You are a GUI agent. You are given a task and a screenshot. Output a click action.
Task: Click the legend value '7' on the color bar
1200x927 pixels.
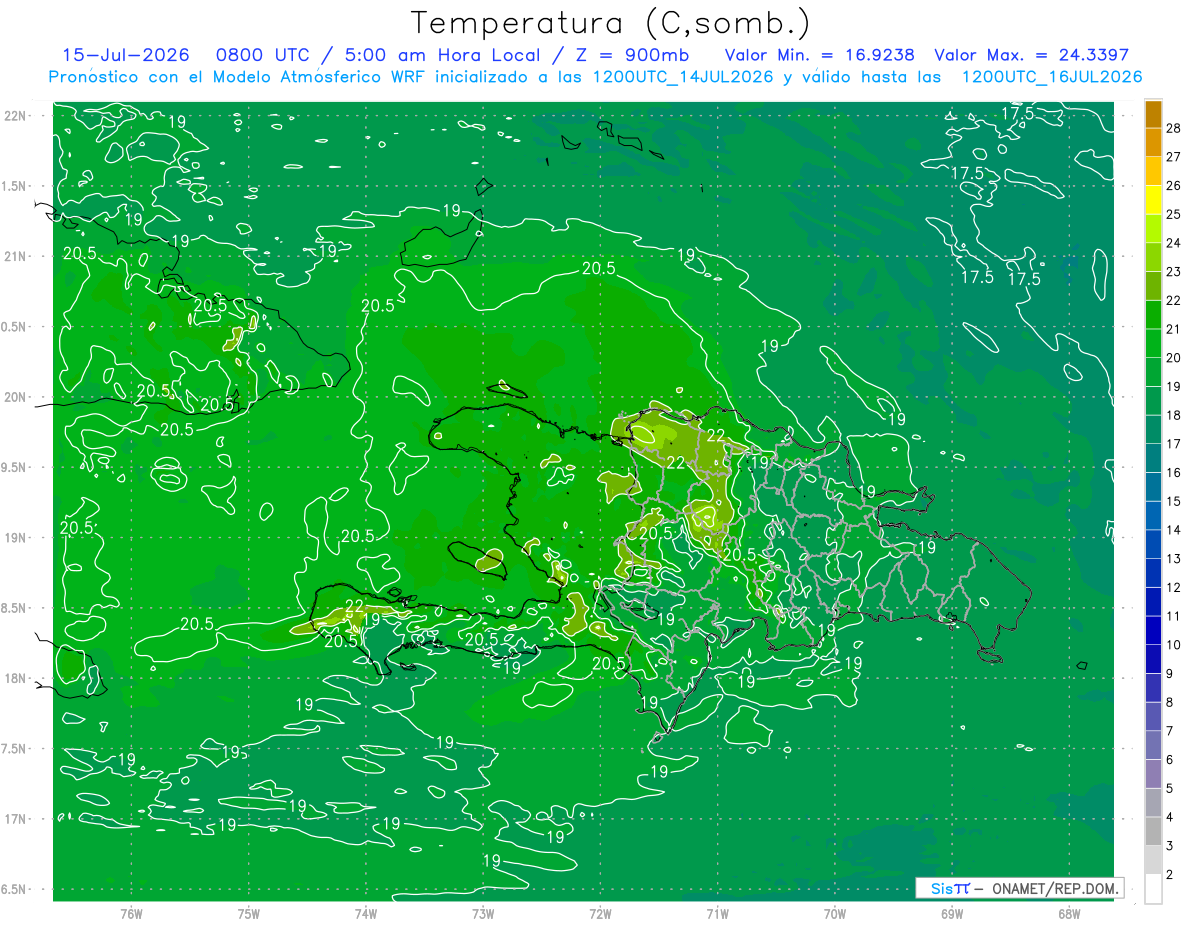(1171, 731)
